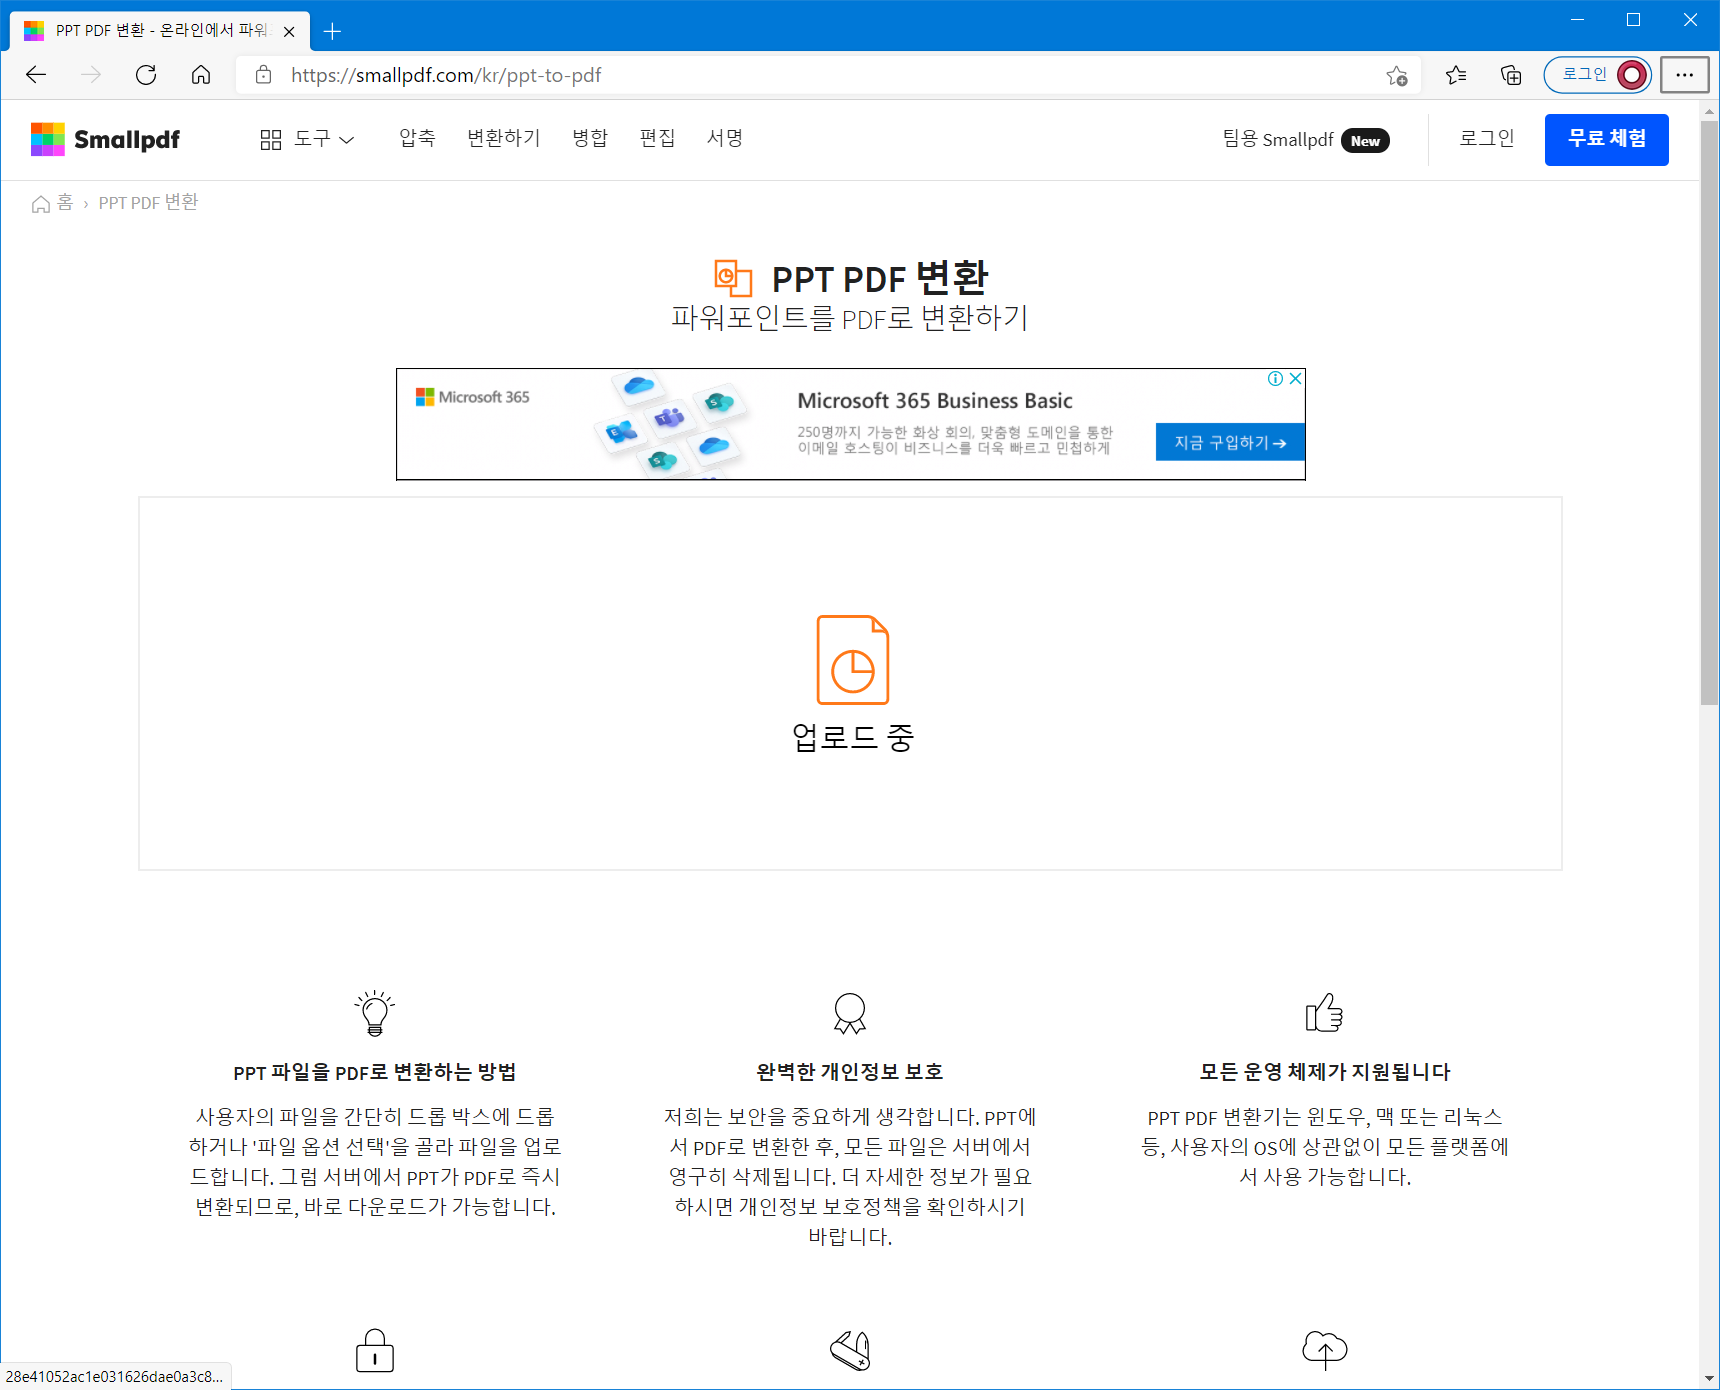The image size is (1720, 1390).
Task: Open the browser home page
Action: pyautogui.click(x=201, y=75)
